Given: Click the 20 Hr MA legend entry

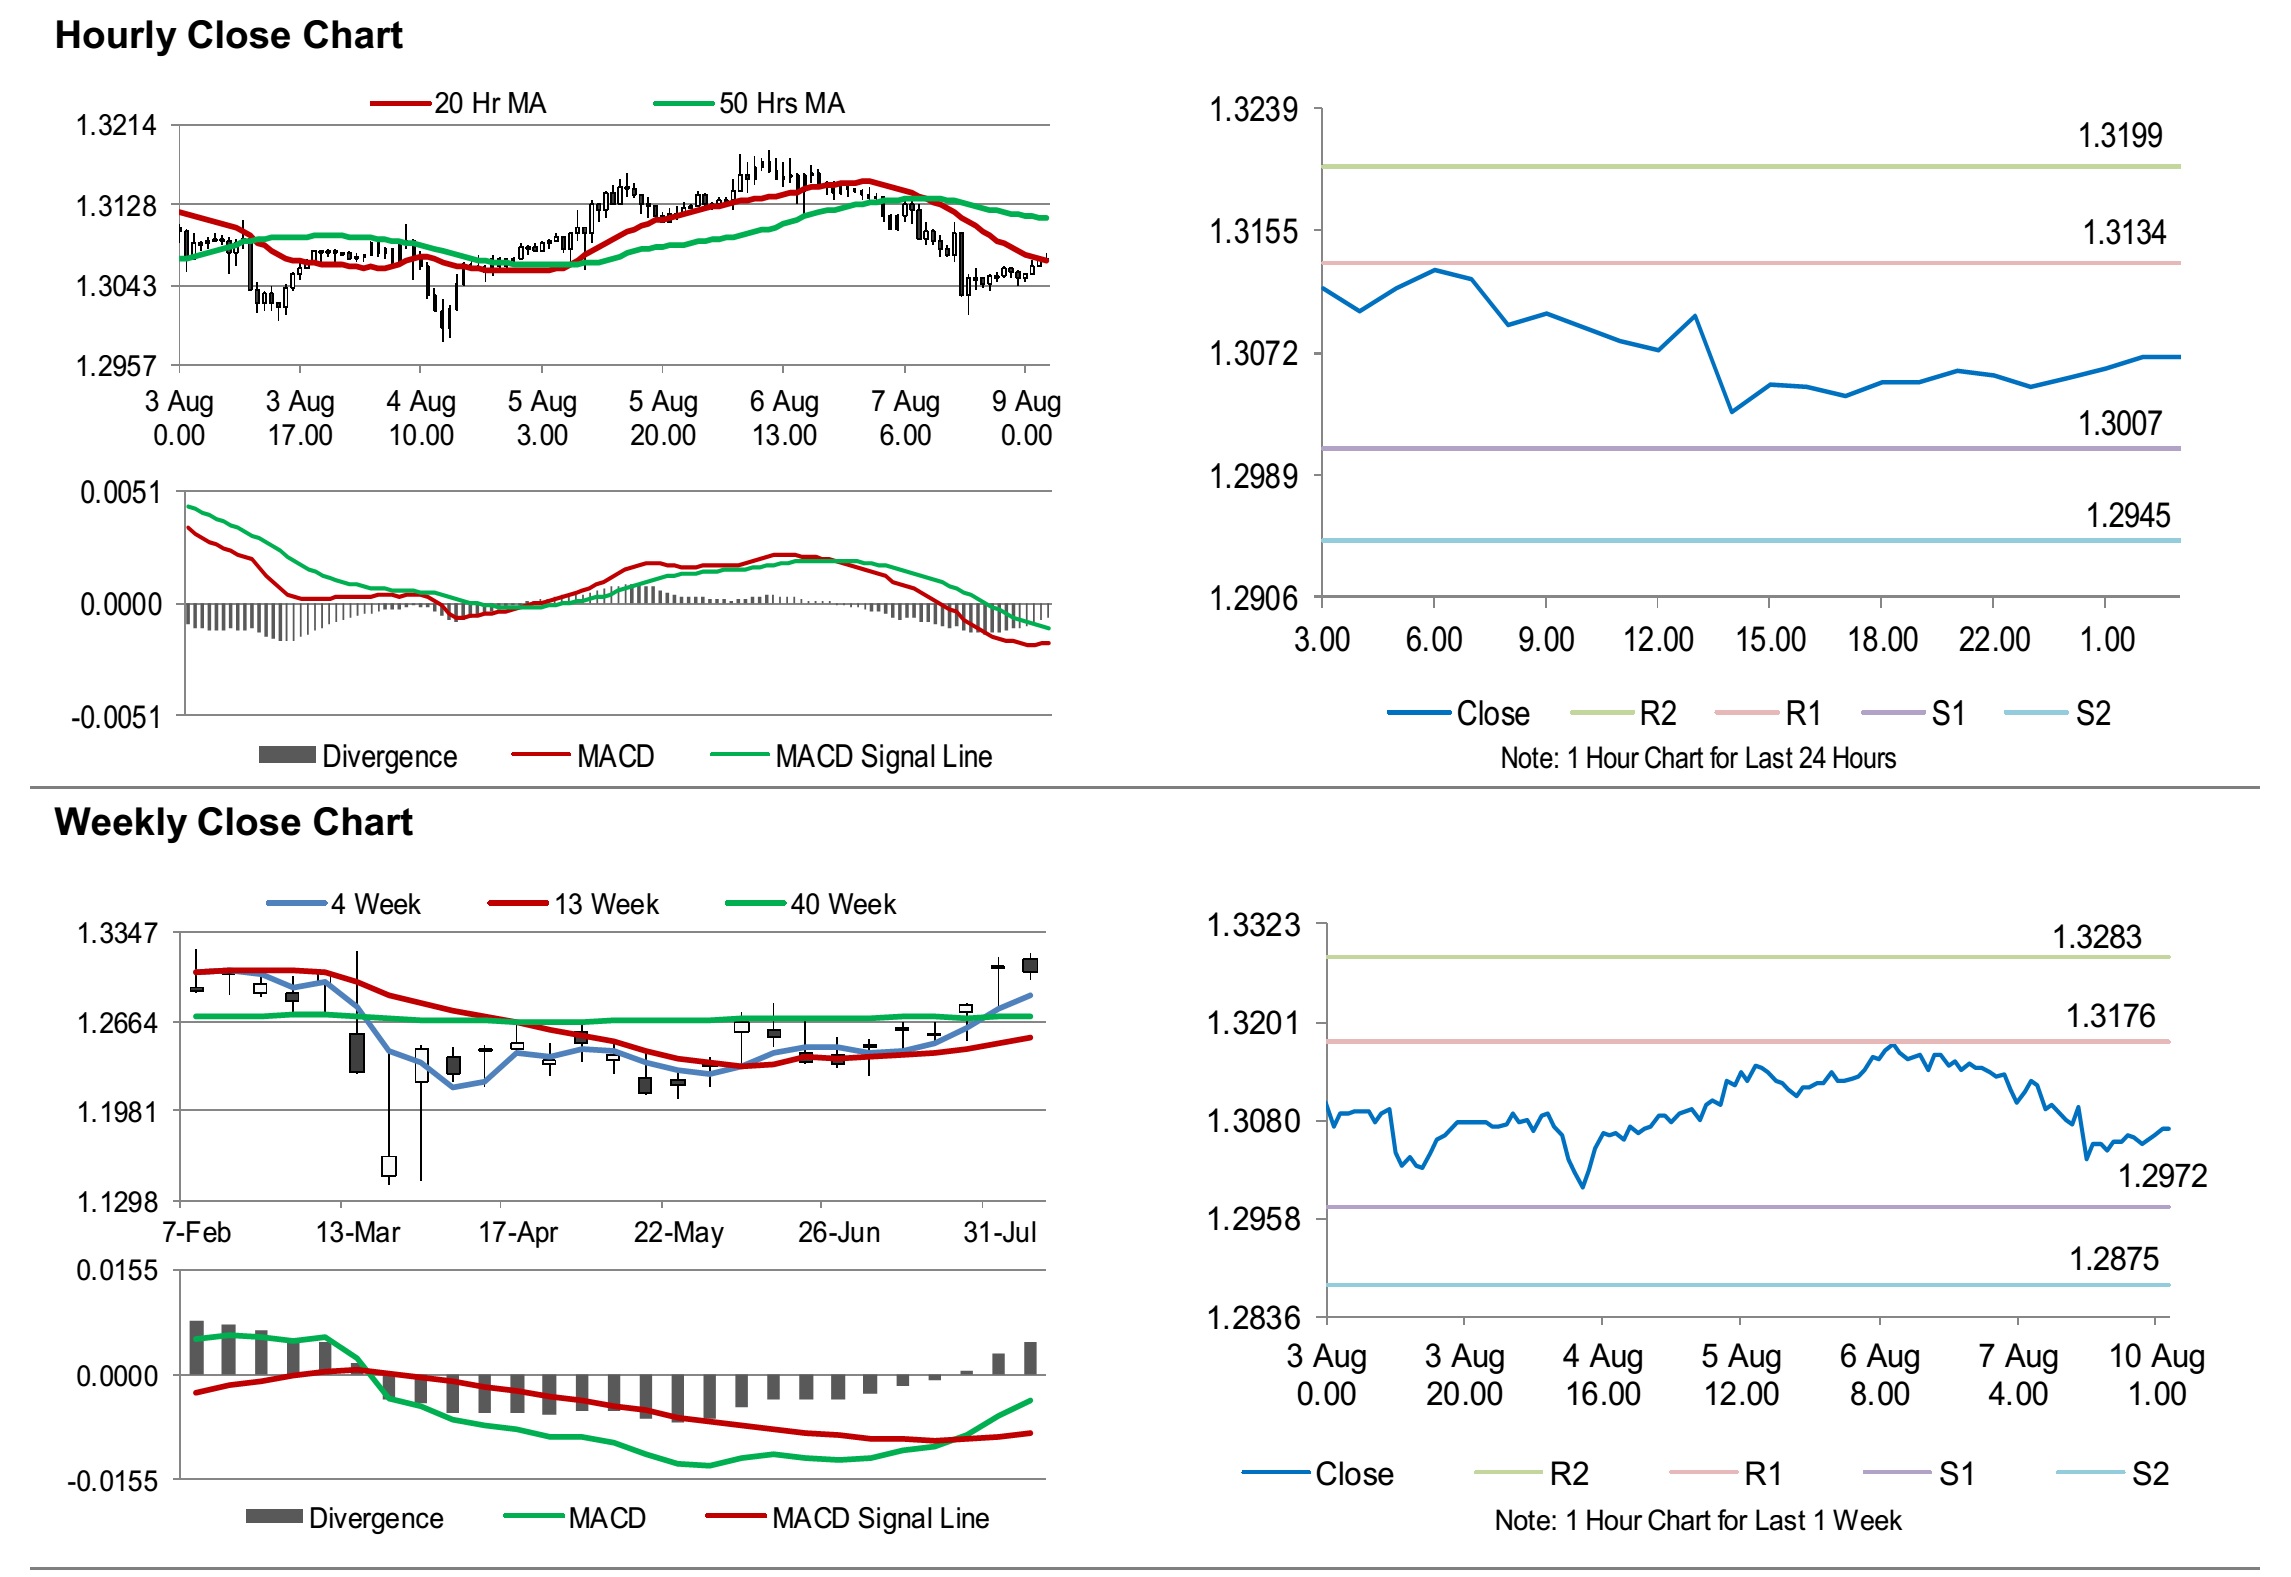Looking at the screenshot, I should coord(489,103).
